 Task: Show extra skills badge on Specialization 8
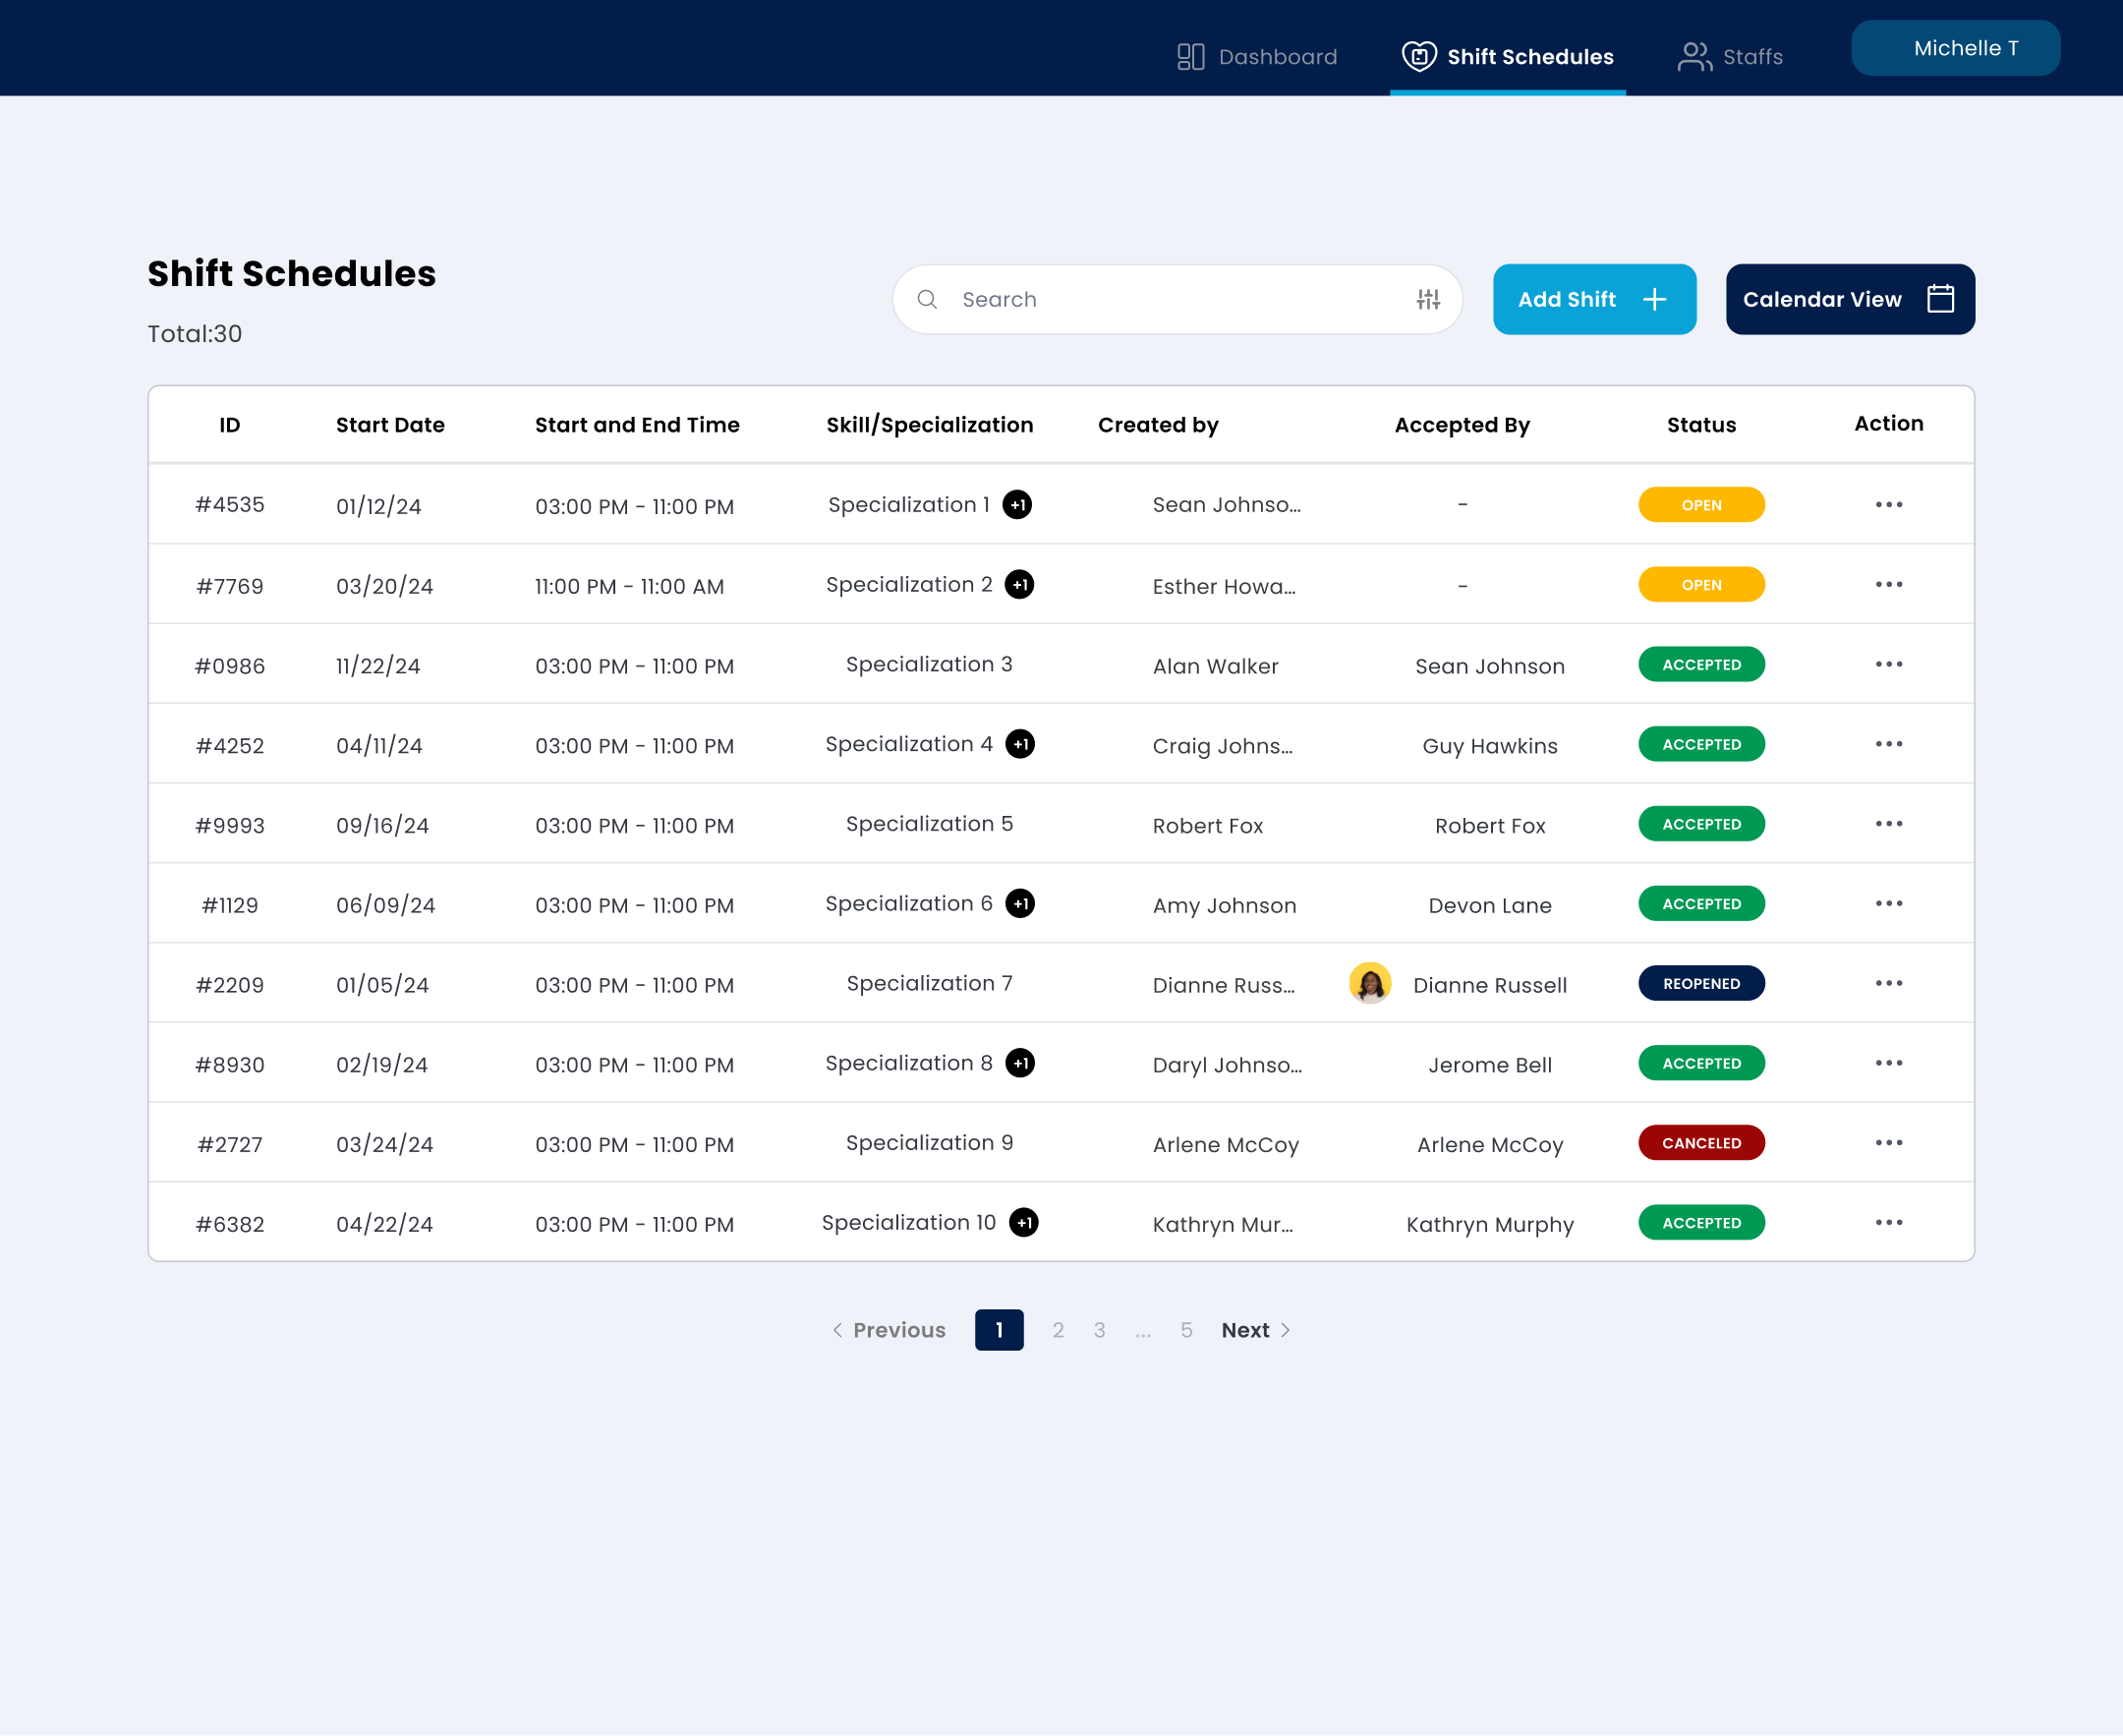(1019, 1063)
